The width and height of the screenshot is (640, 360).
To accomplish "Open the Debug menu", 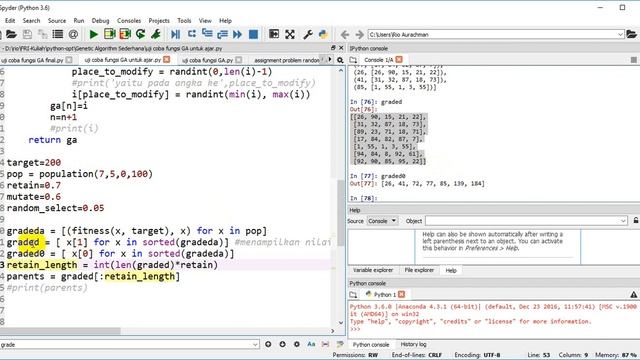I will (x=100, y=20).
